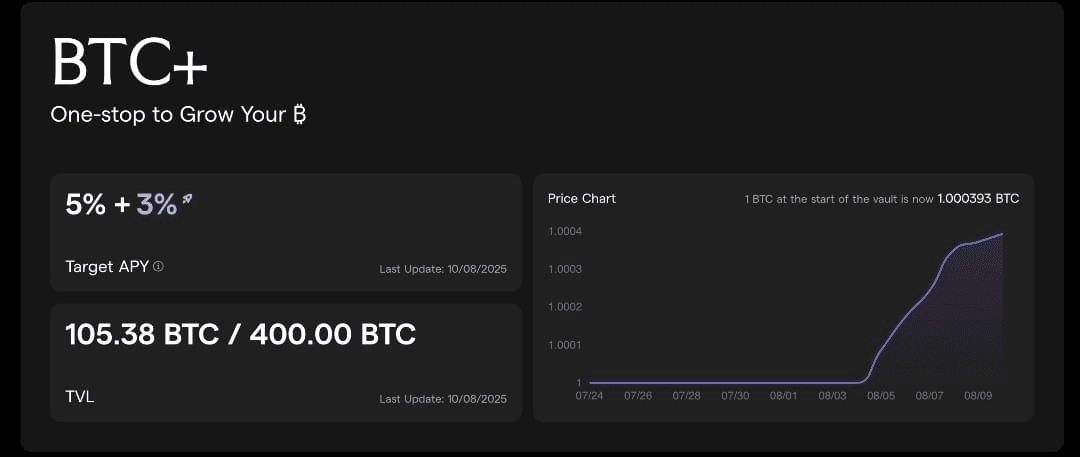The height and width of the screenshot is (457, 1080).
Task: Click the end point of the price line
Action: pyautogui.click(x=1002, y=234)
